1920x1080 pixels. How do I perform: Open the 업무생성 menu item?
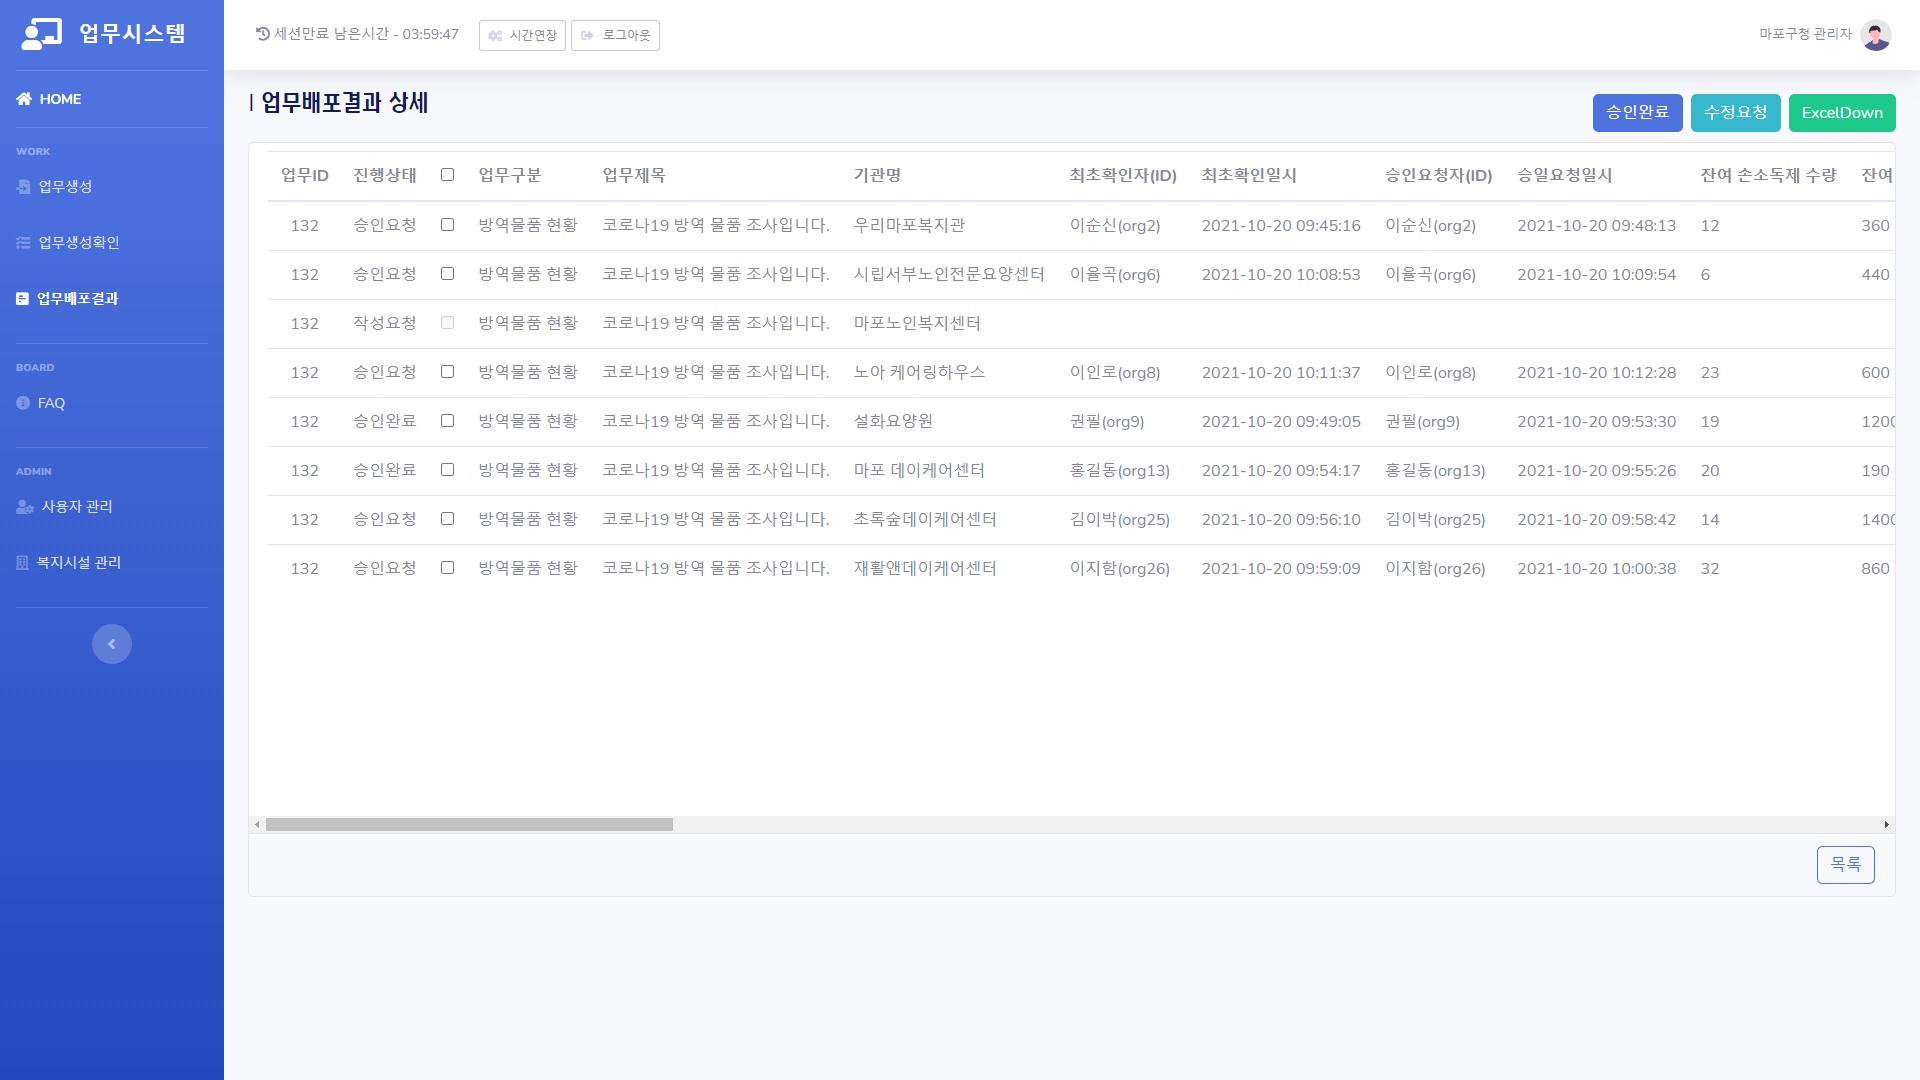(112, 187)
